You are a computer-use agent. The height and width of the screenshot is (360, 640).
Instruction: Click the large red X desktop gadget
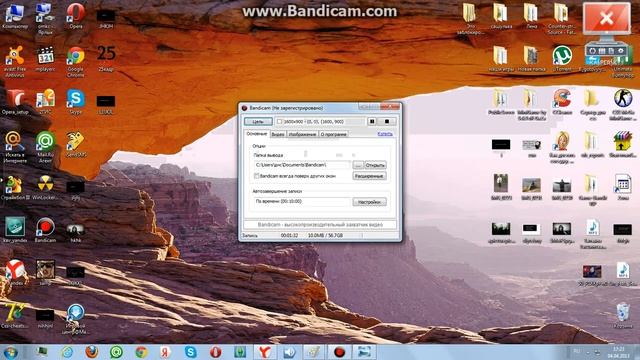pos(607,18)
